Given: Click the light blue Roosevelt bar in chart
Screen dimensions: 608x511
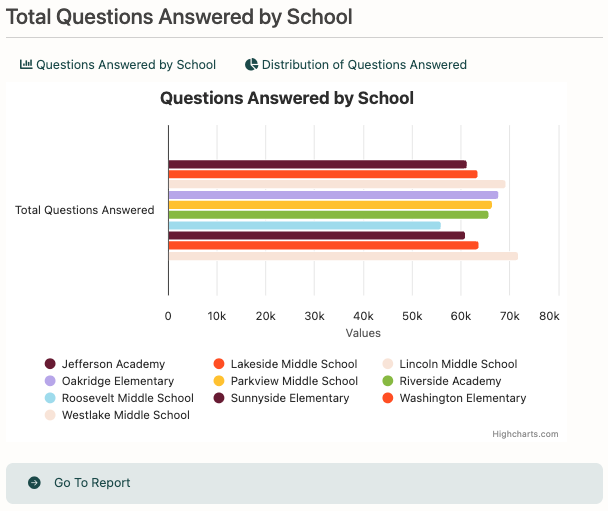Looking at the screenshot, I should [305, 225].
